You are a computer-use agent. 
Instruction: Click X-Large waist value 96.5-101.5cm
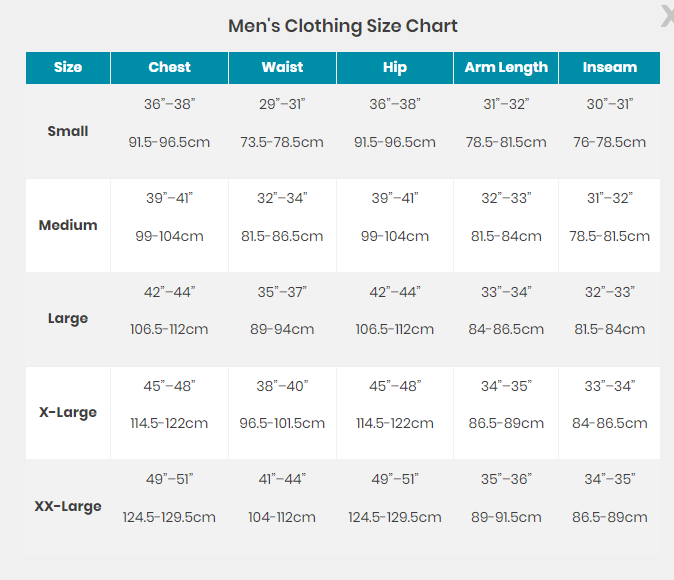282,423
